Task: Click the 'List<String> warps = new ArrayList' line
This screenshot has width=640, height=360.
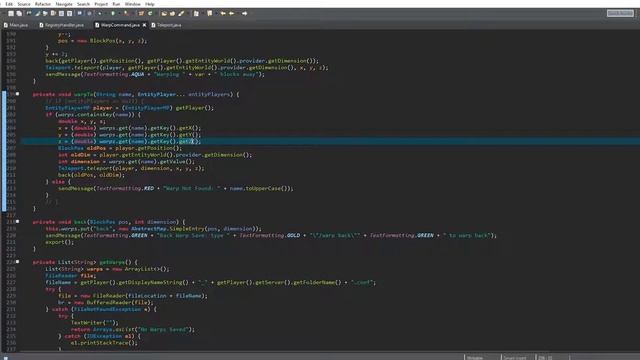Action: click(107, 269)
